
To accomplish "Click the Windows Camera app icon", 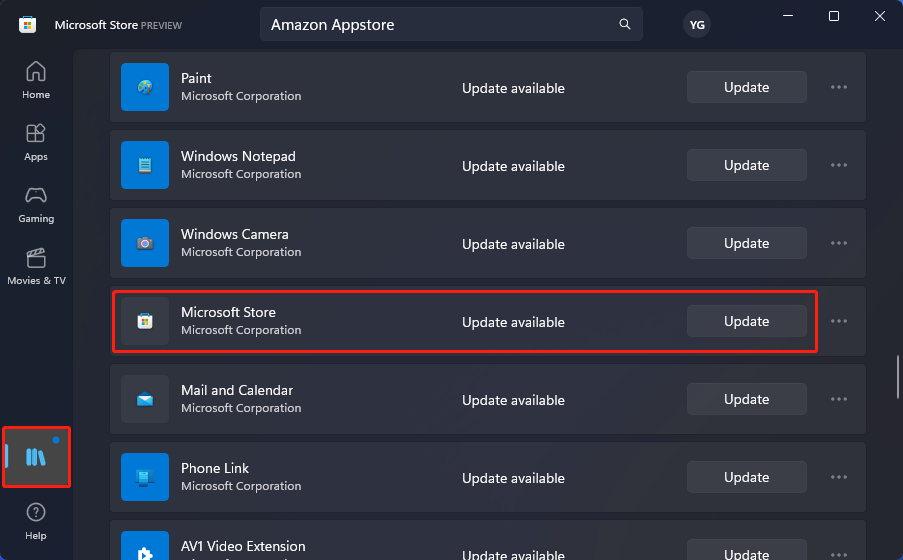I will pos(145,243).
